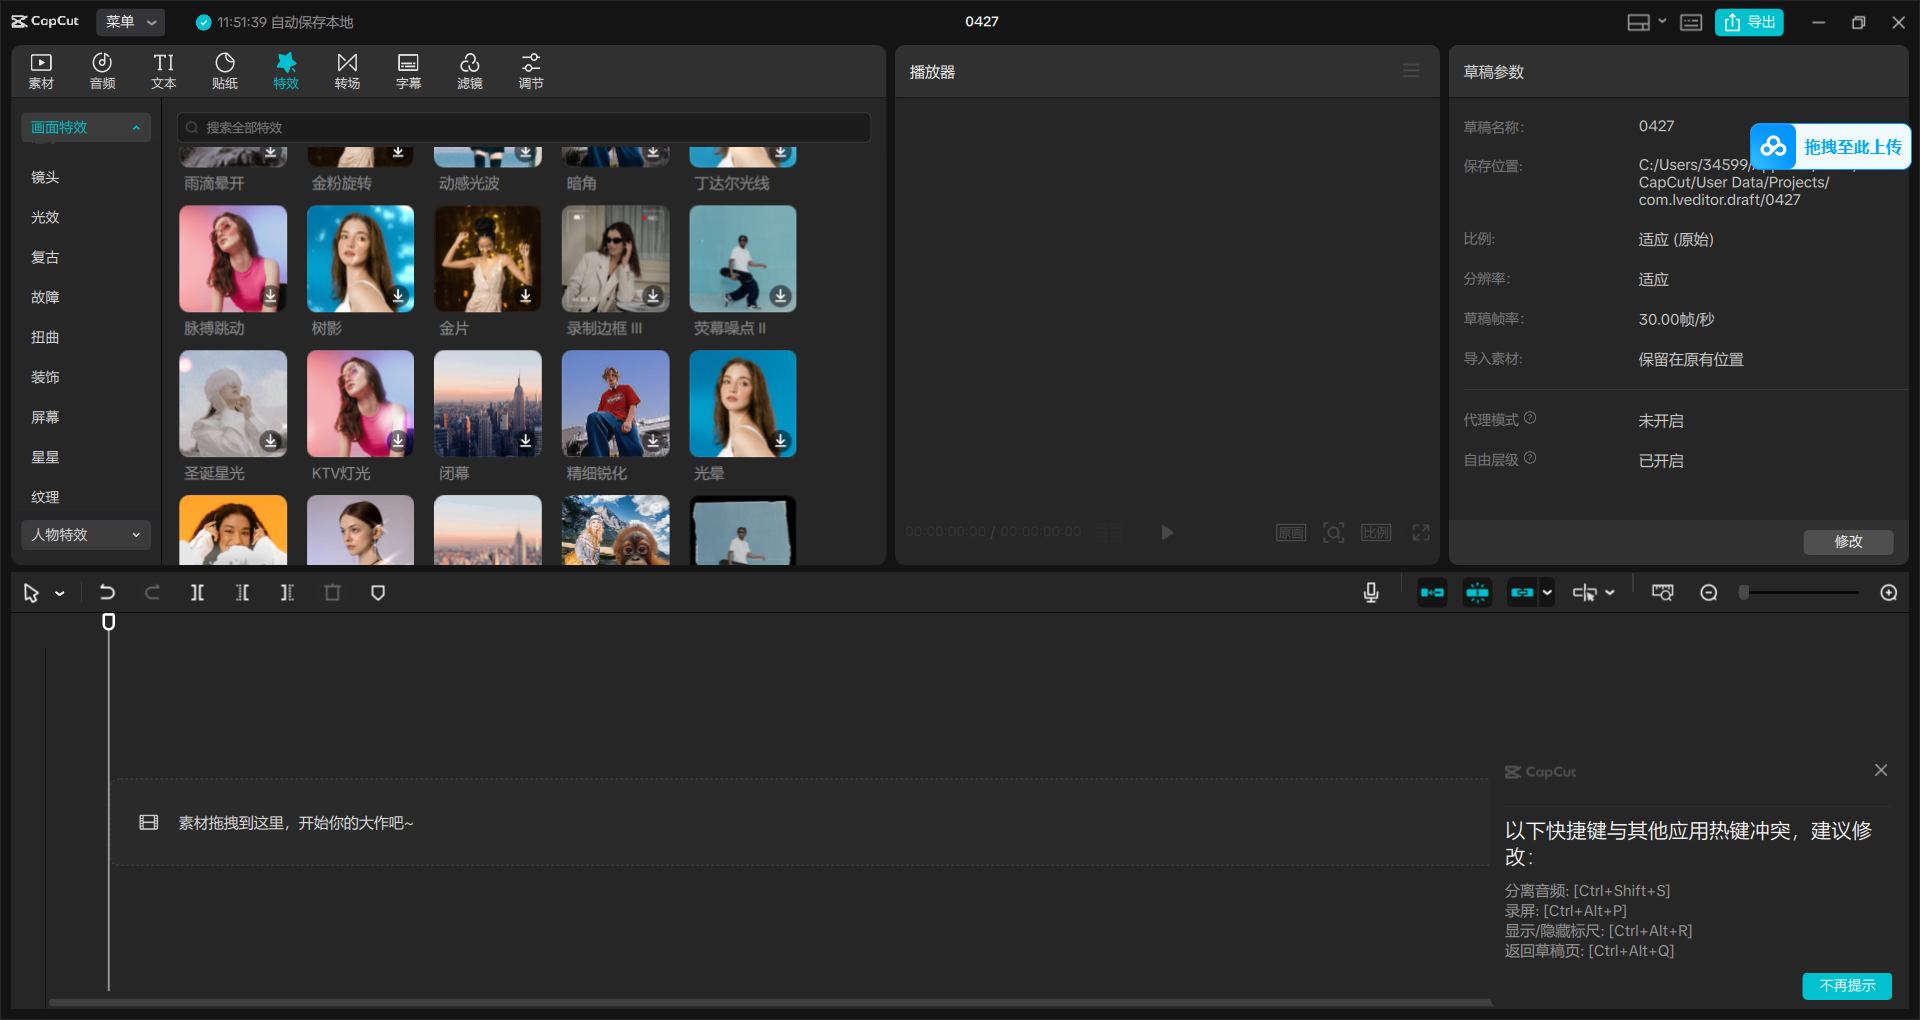Toggle auto snapping in timeline
The height and width of the screenshot is (1020, 1920).
1477,593
